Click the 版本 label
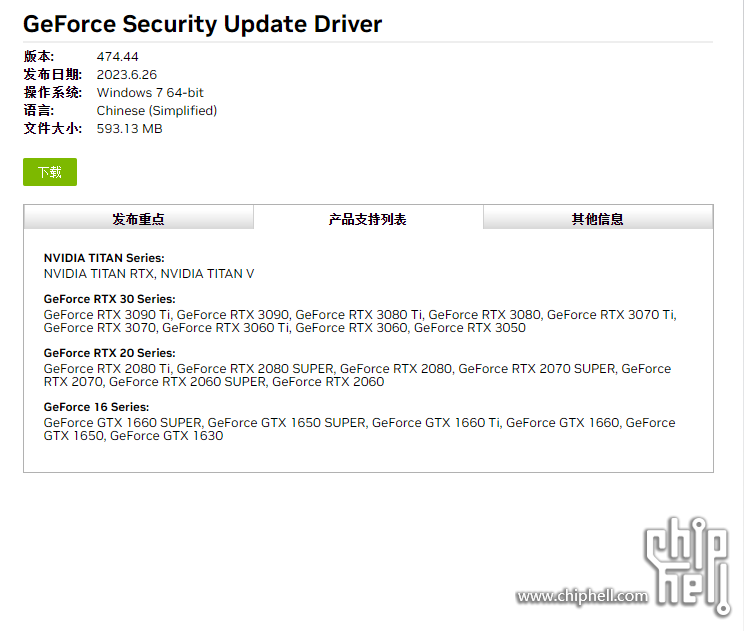Screen dimensions: 744x631 pos(39,57)
